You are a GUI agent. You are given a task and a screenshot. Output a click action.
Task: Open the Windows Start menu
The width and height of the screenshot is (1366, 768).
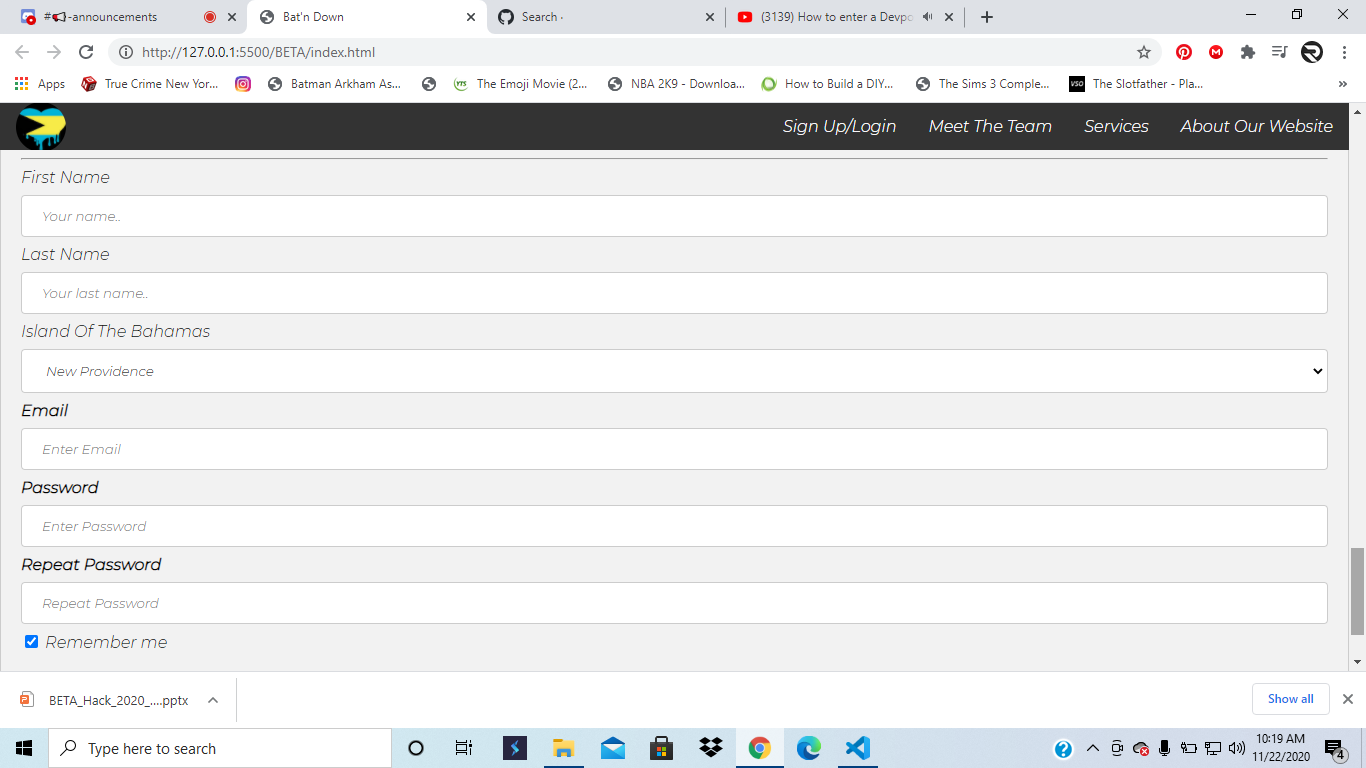[24, 748]
